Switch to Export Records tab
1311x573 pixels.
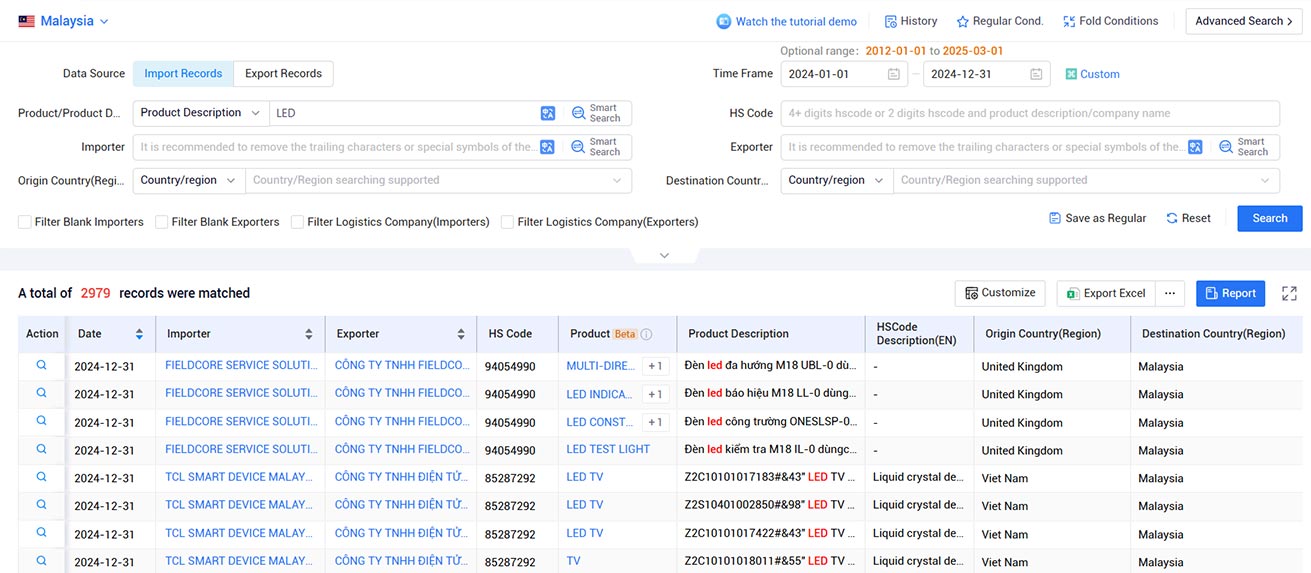pos(283,74)
